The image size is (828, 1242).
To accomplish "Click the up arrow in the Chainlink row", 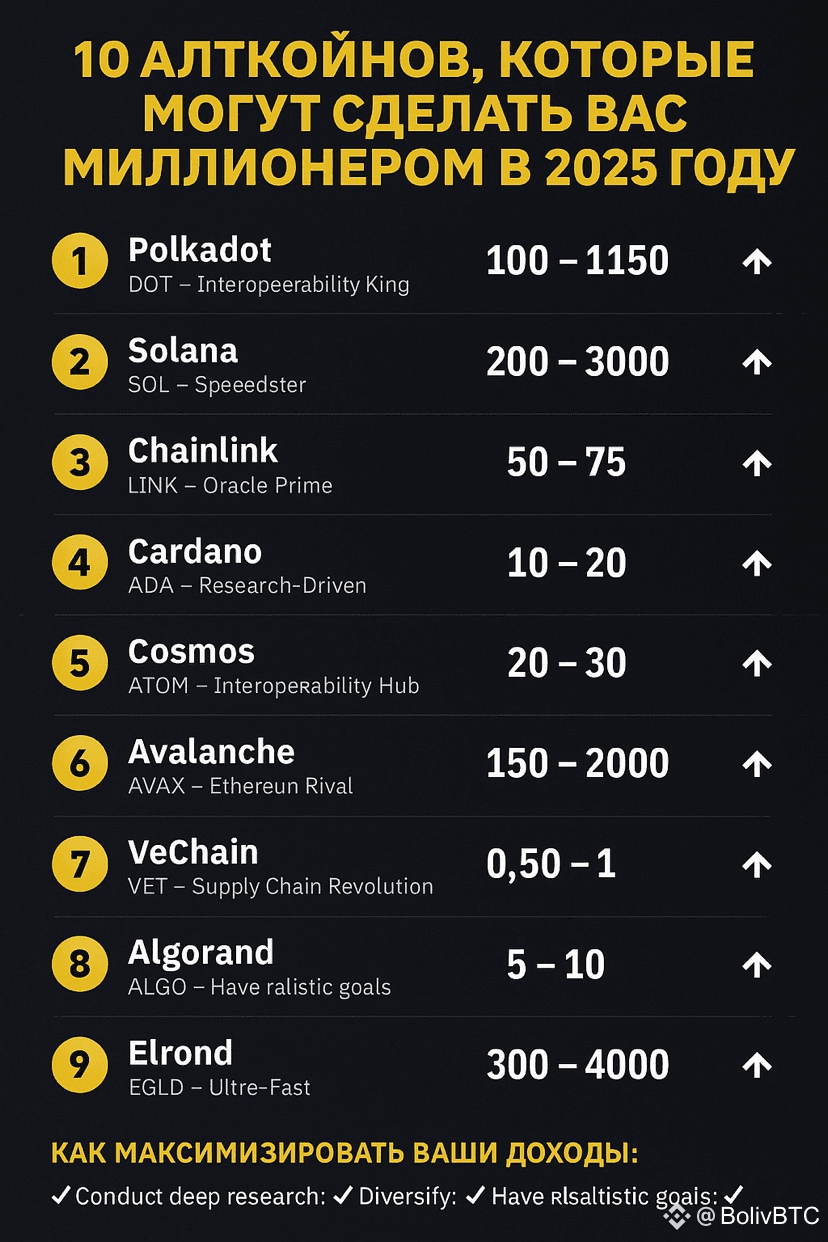I will point(757,463).
